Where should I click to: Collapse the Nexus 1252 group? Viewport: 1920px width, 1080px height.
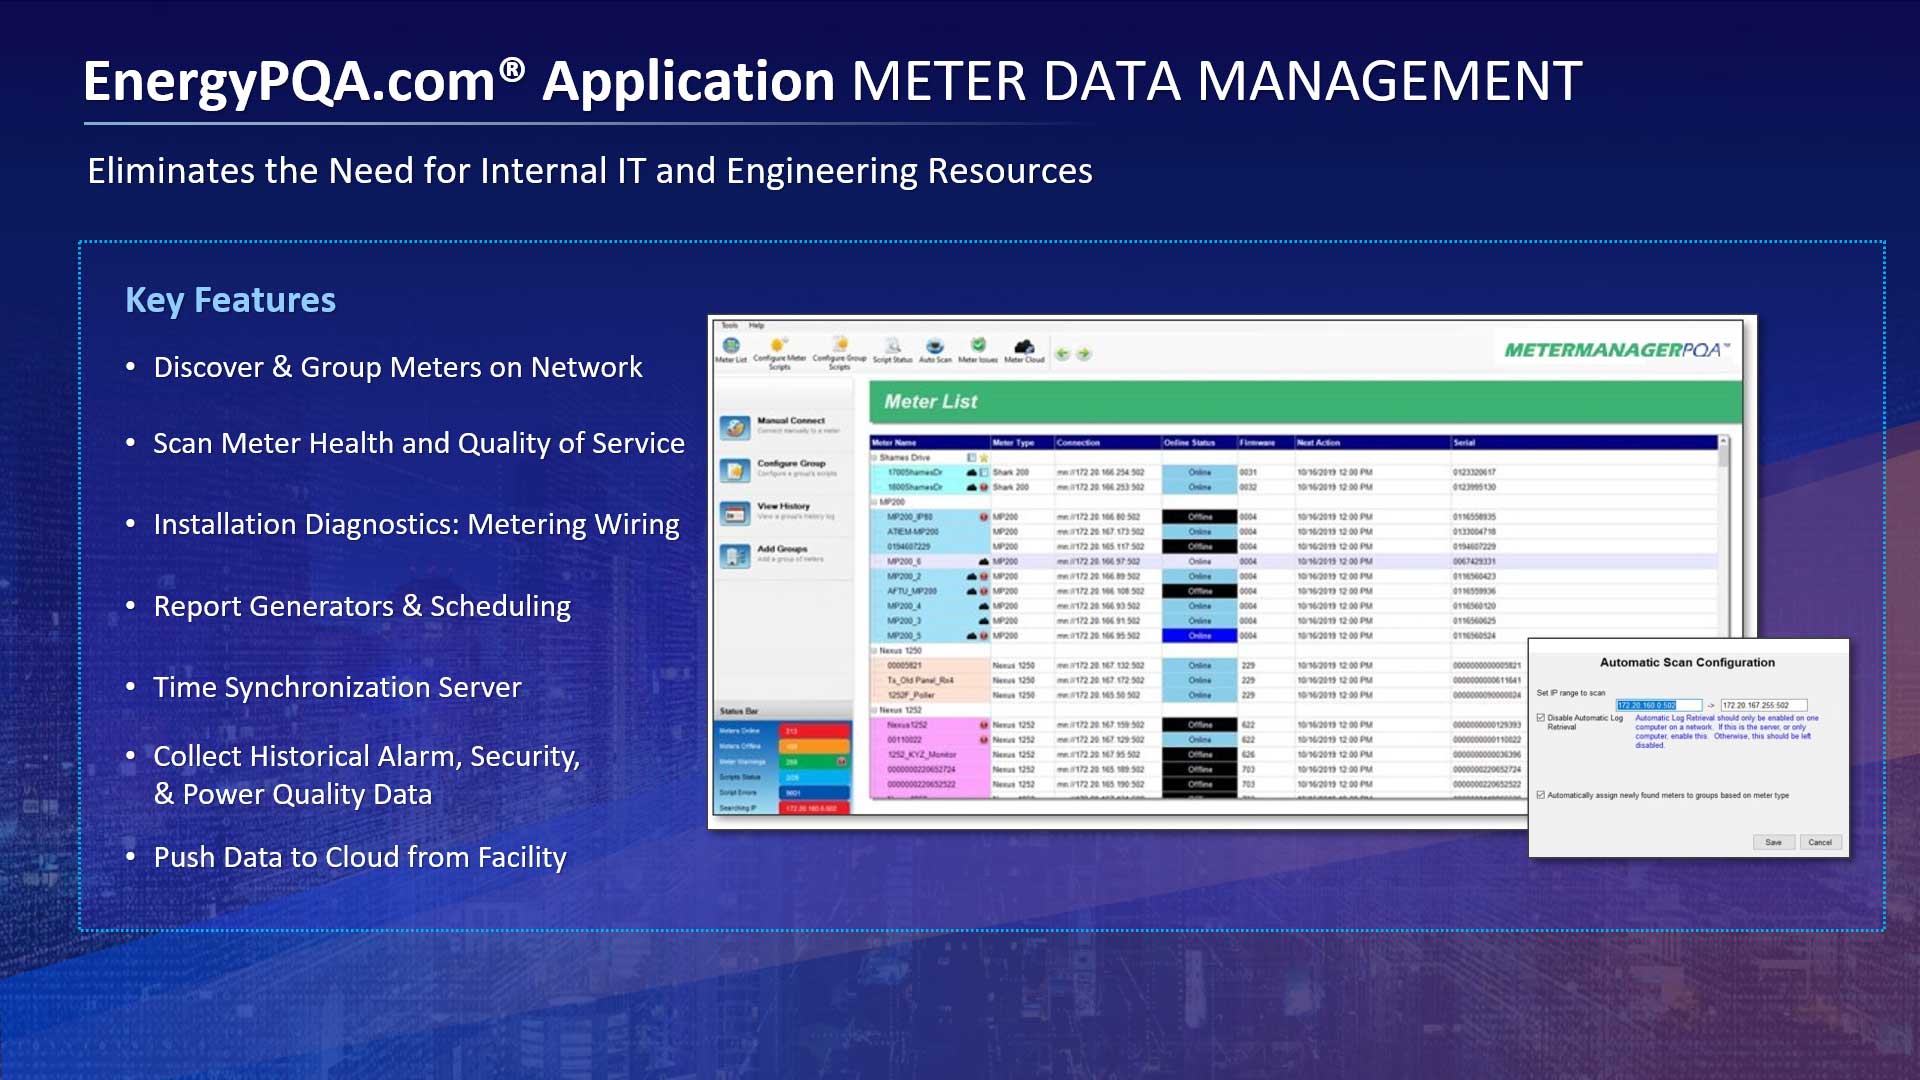point(874,710)
